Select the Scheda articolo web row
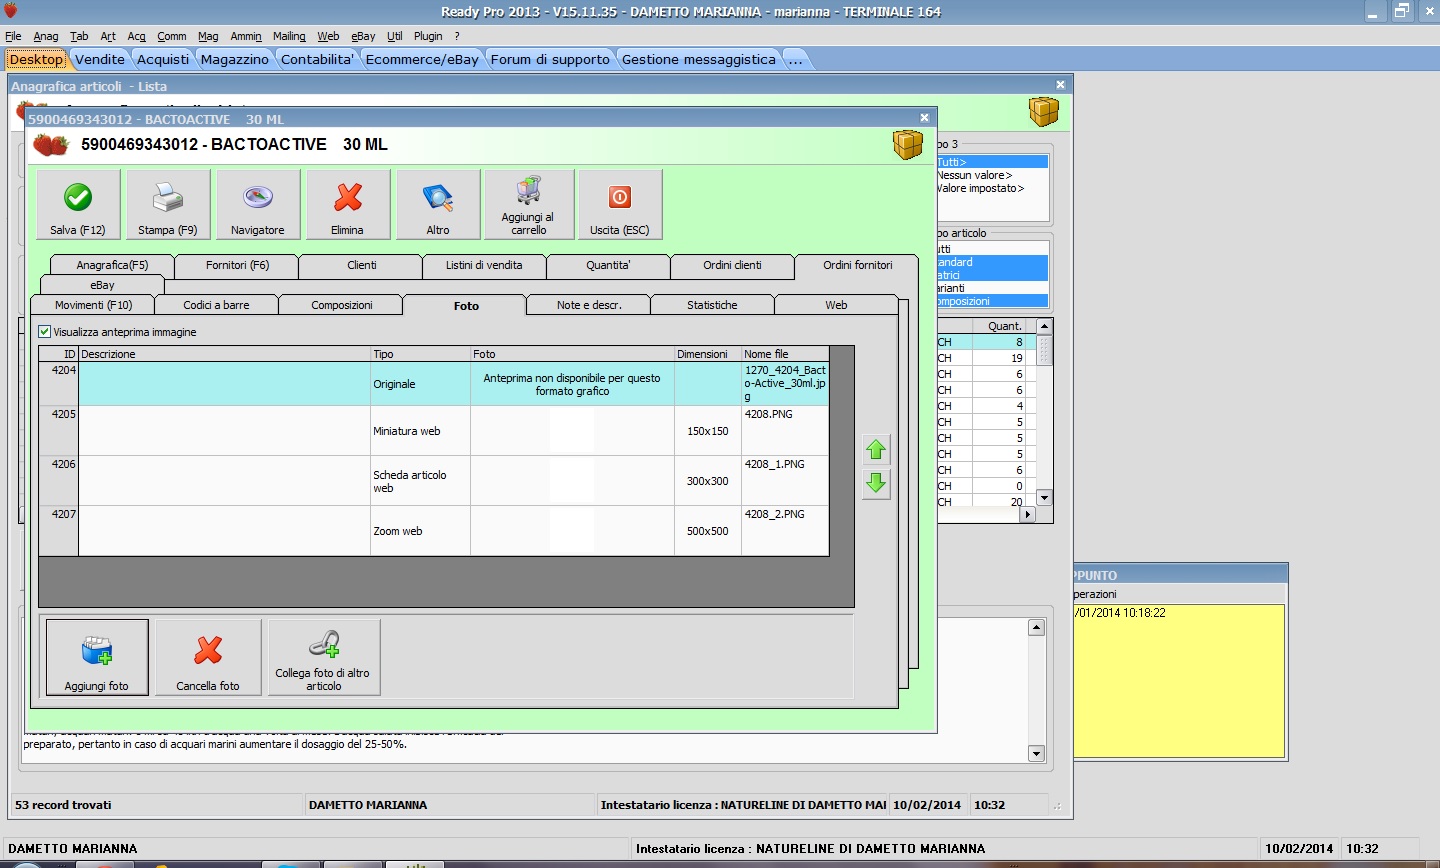This screenshot has height=868, width=1440. [x=434, y=481]
